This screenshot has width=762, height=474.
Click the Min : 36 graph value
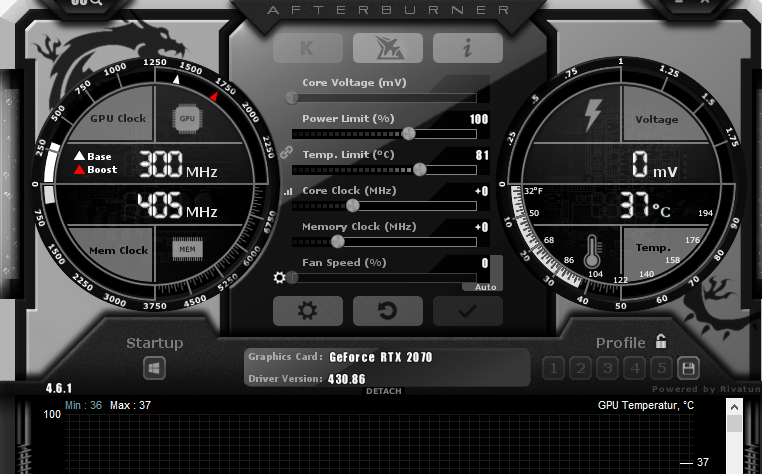[x=84, y=405]
